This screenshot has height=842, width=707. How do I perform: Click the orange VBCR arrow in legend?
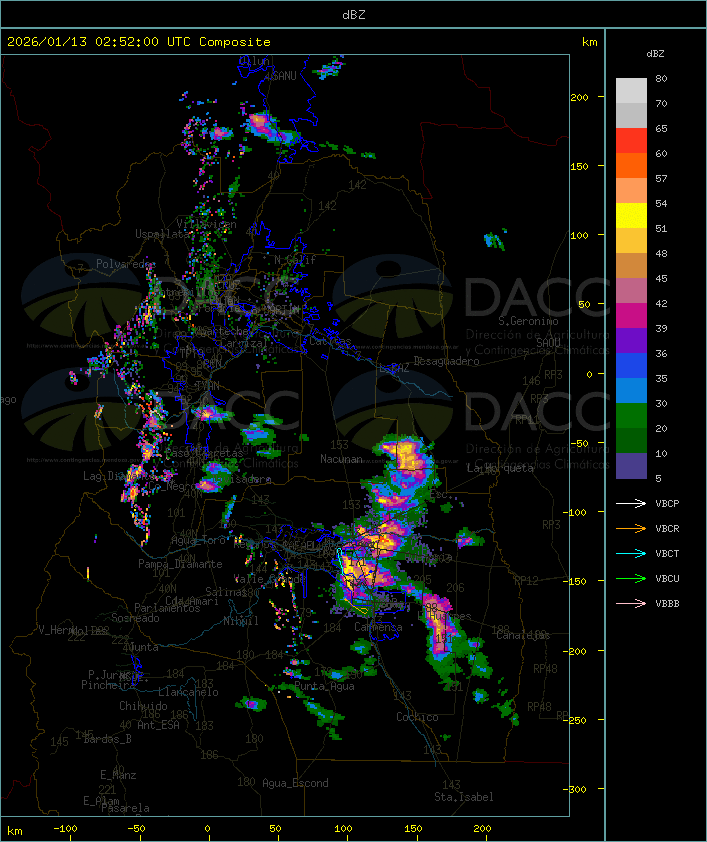click(631, 528)
